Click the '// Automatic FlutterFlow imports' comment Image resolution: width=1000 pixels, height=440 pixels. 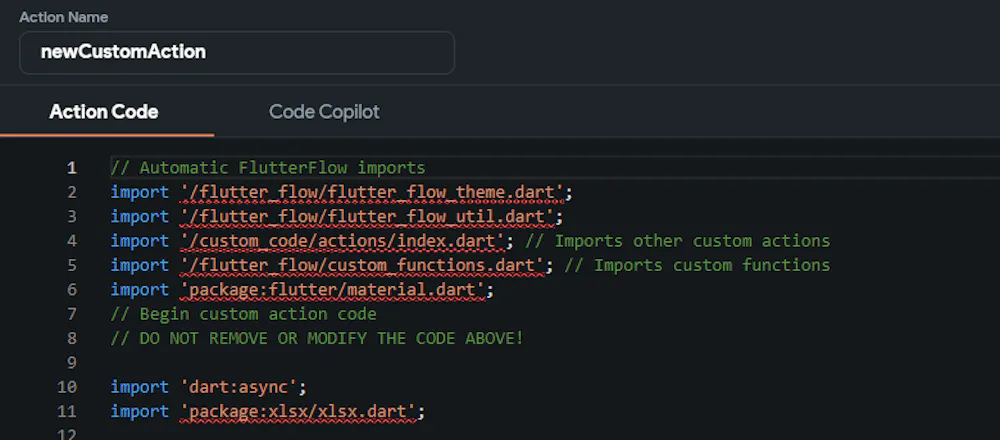point(268,168)
